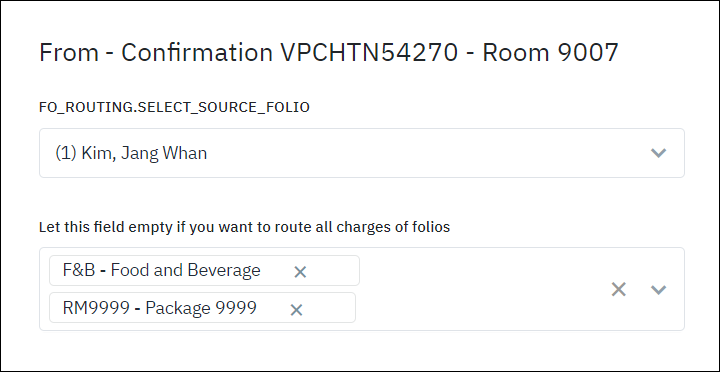The height and width of the screenshot is (372, 720).
Task: Open the Kim, Jang Whan folio selector
Action: coord(362,153)
